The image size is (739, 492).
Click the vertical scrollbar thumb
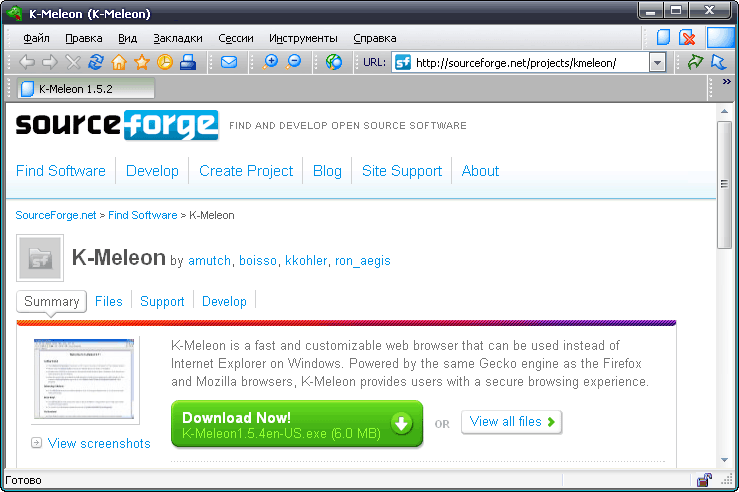coord(724,184)
